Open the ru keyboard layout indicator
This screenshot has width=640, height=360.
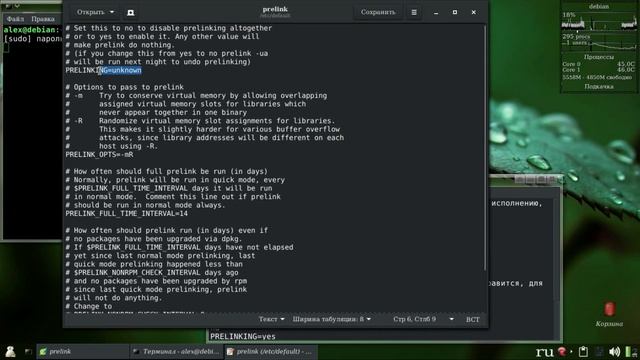544,351
